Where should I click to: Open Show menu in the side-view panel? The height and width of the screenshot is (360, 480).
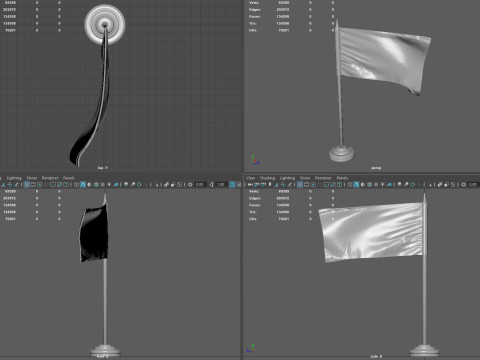[x=305, y=178]
